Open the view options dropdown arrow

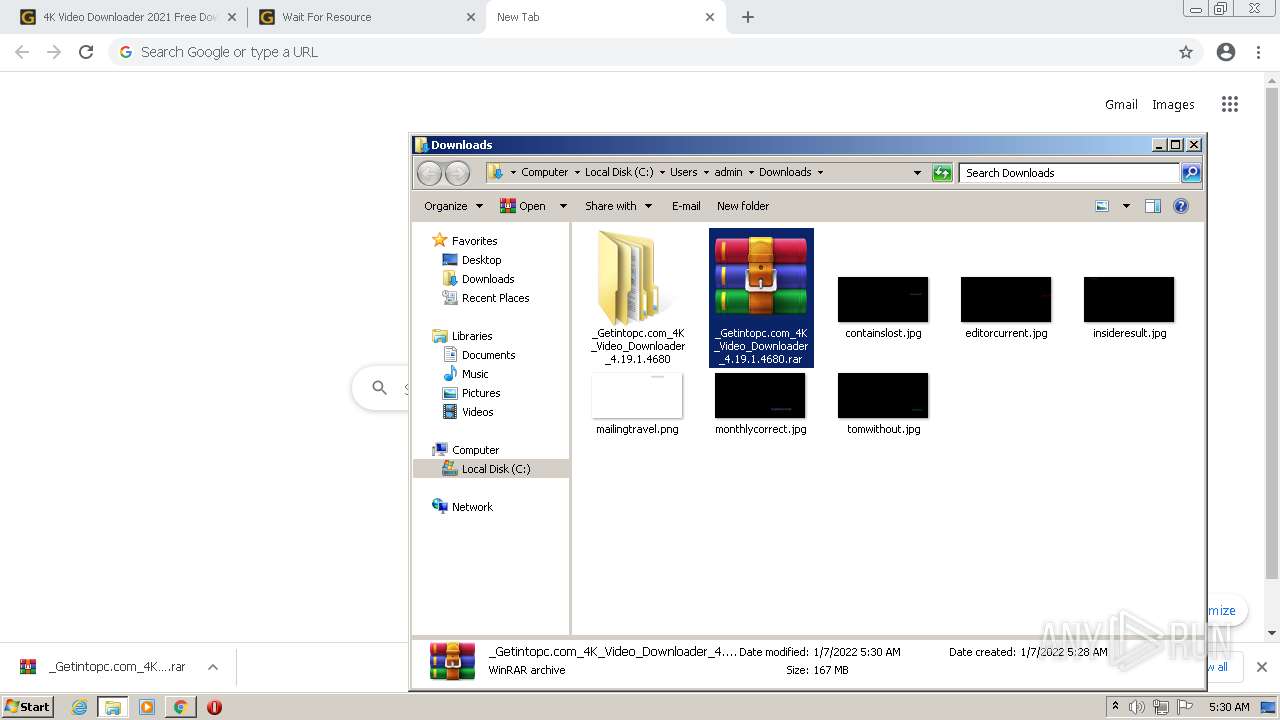[x=1126, y=206]
